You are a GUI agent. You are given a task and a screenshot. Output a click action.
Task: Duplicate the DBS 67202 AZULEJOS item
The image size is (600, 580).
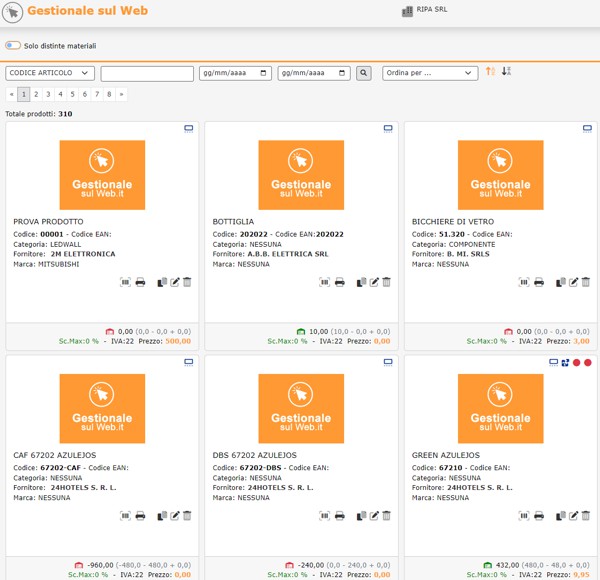(x=361, y=516)
